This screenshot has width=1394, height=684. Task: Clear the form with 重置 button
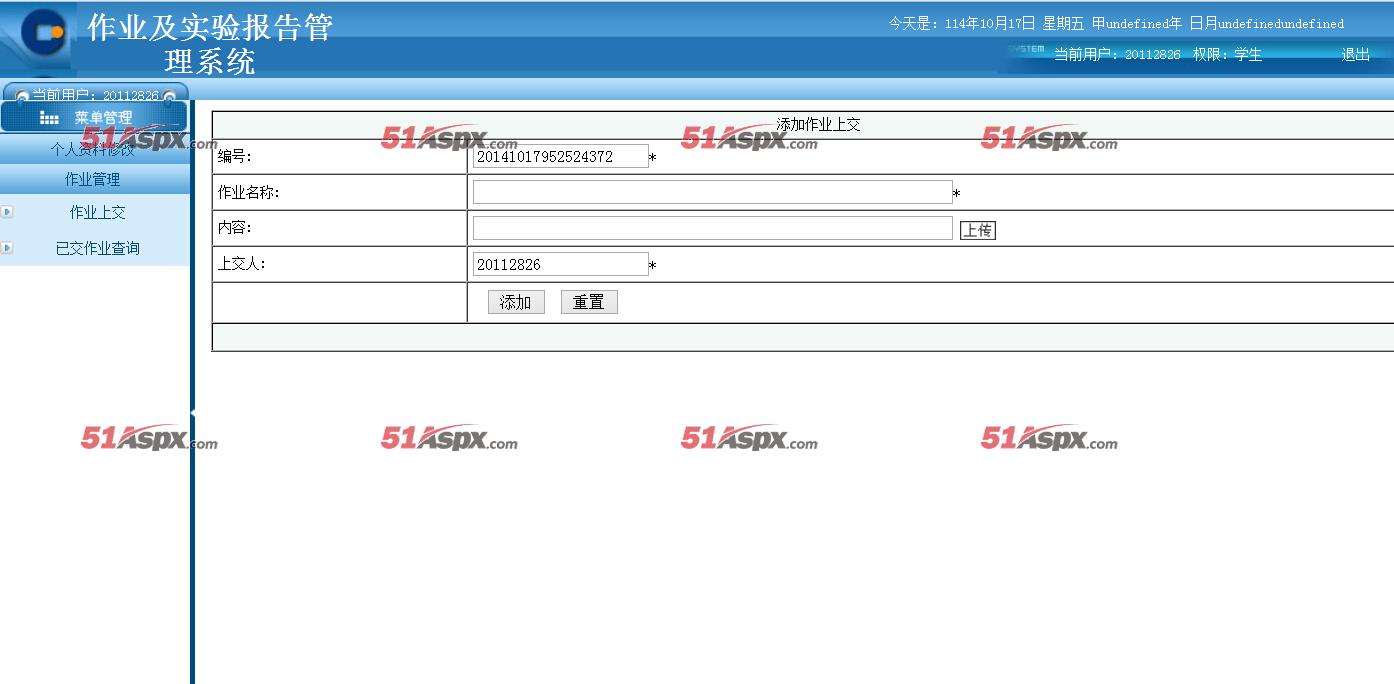pyautogui.click(x=589, y=302)
